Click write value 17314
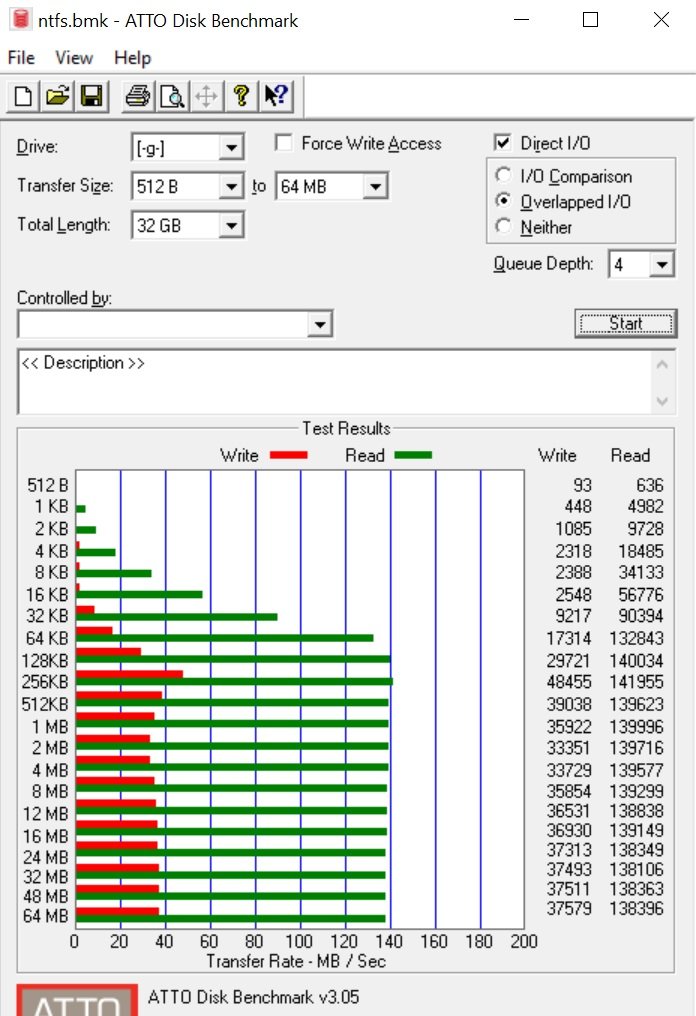 [569, 638]
